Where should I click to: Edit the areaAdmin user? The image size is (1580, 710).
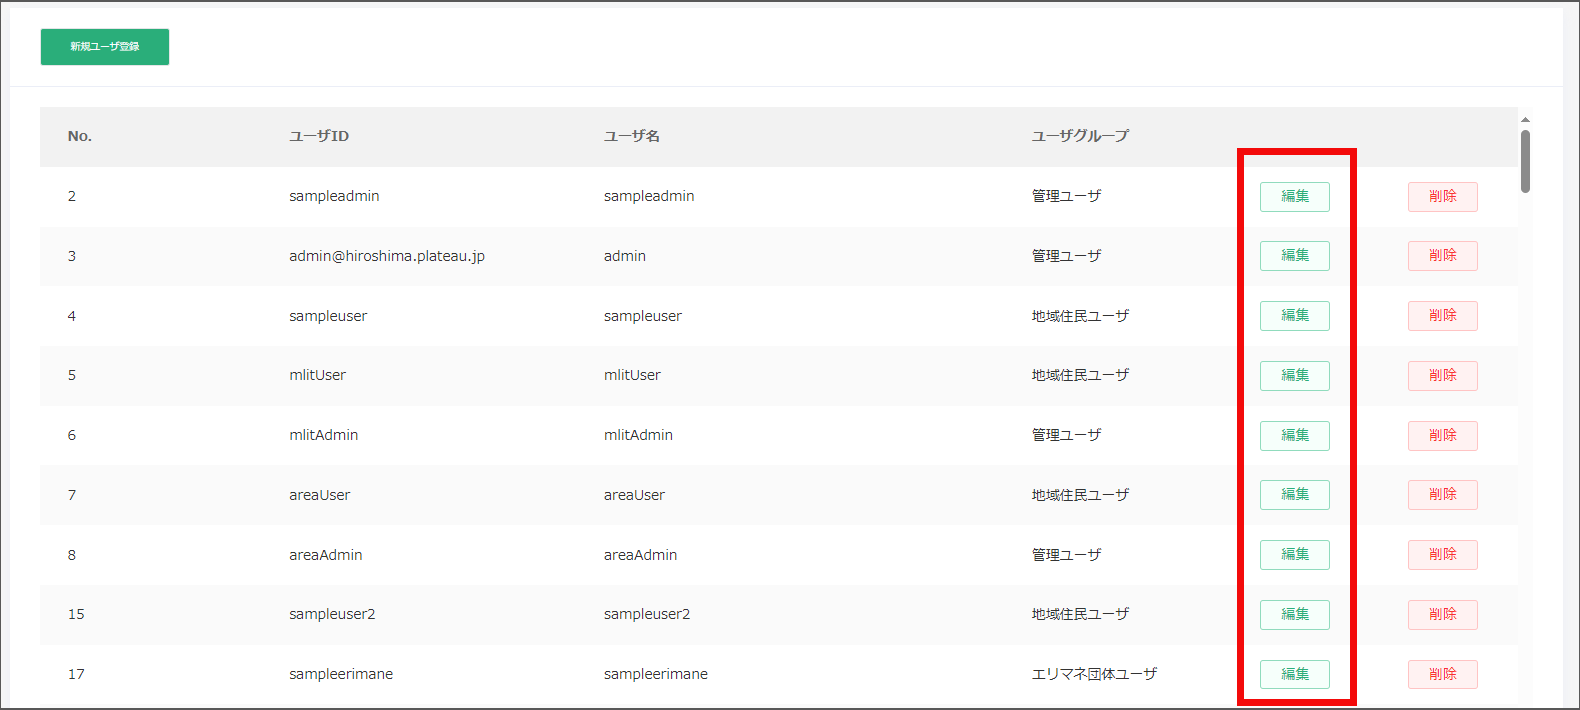click(1294, 555)
